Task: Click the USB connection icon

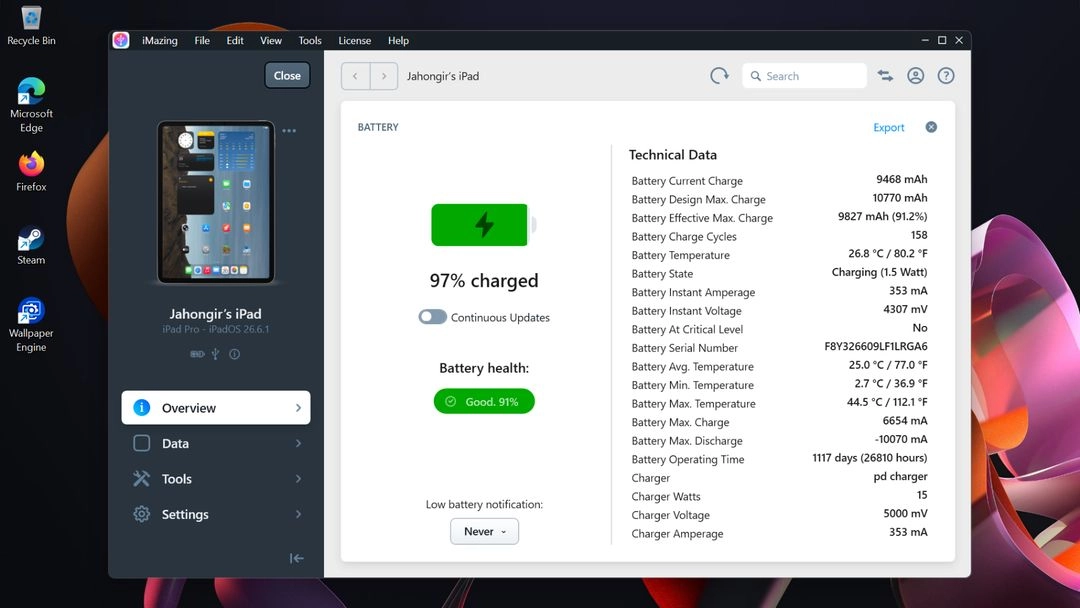Action: pos(216,354)
